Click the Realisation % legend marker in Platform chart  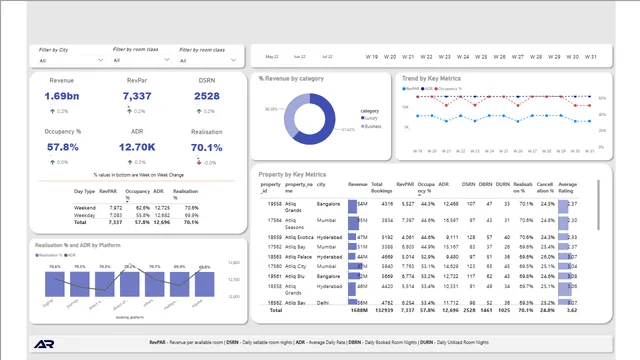pyautogui.click(x=37, y=255)
